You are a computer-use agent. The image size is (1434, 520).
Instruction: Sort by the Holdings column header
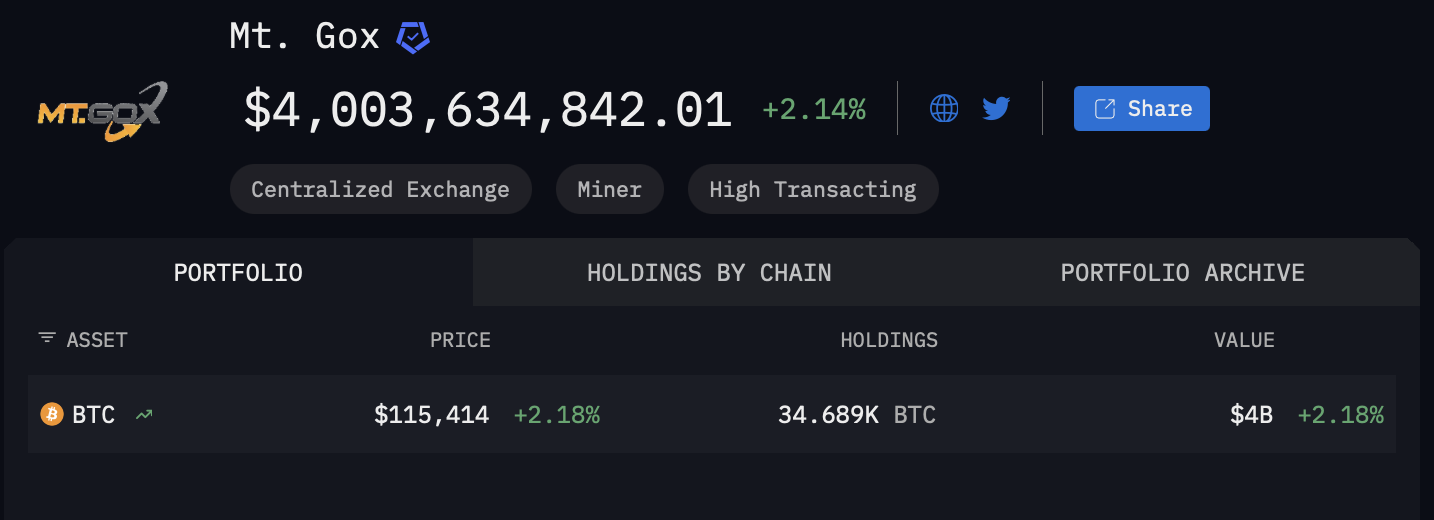889,340
